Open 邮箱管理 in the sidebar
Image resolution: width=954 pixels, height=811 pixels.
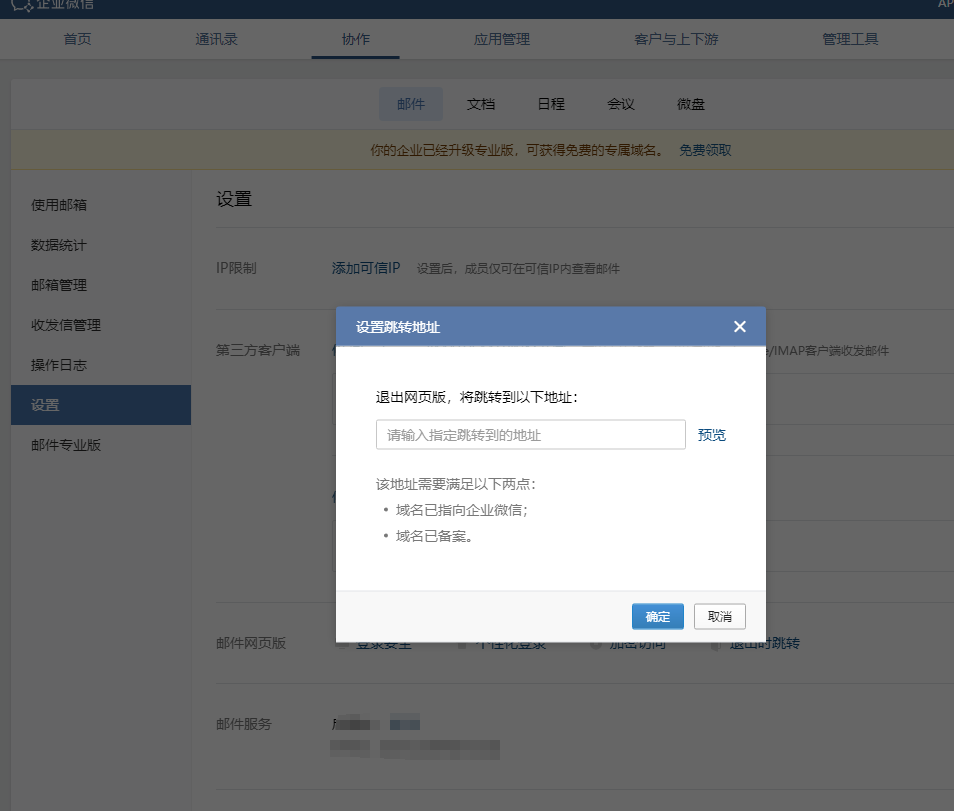pyautogui.click(x=59, y=285)
